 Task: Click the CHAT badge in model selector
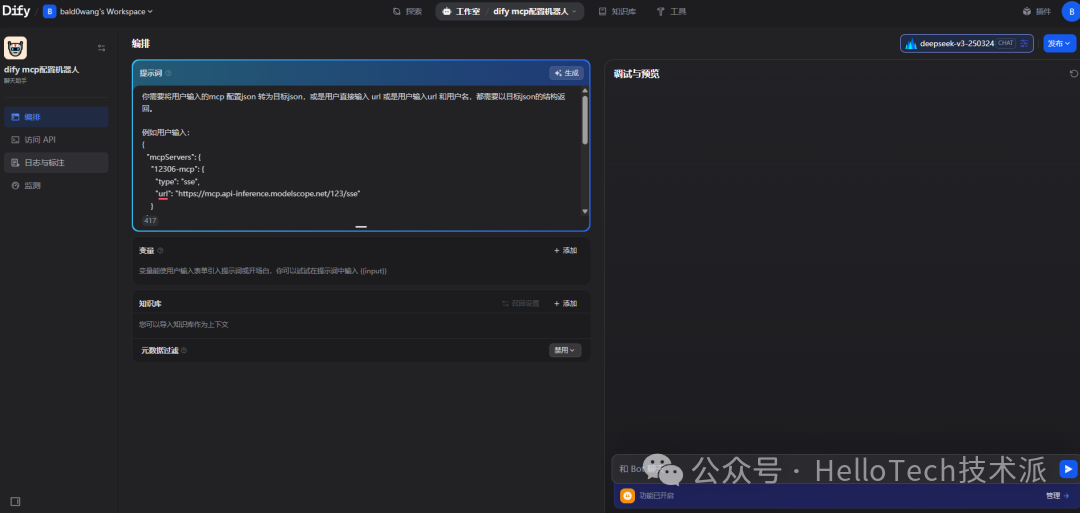(x=1006, y=43)
